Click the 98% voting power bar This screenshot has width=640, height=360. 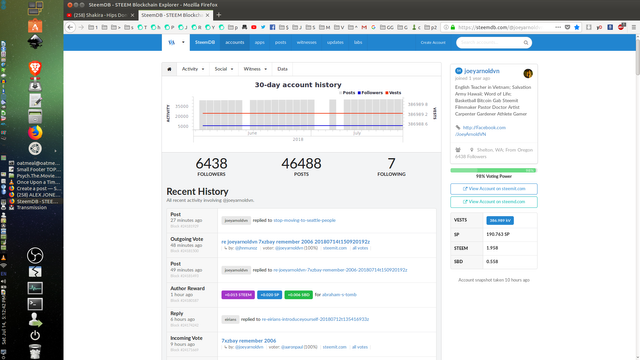(x=493, y=170)
